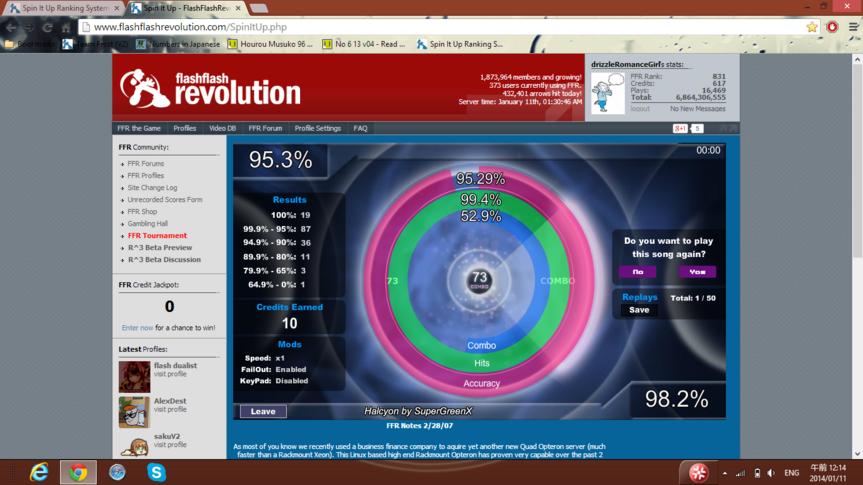The width and height of the screenshot is (863, 485).
Task: Click the red extension icon beside the star
Action: tap(832, 27)
